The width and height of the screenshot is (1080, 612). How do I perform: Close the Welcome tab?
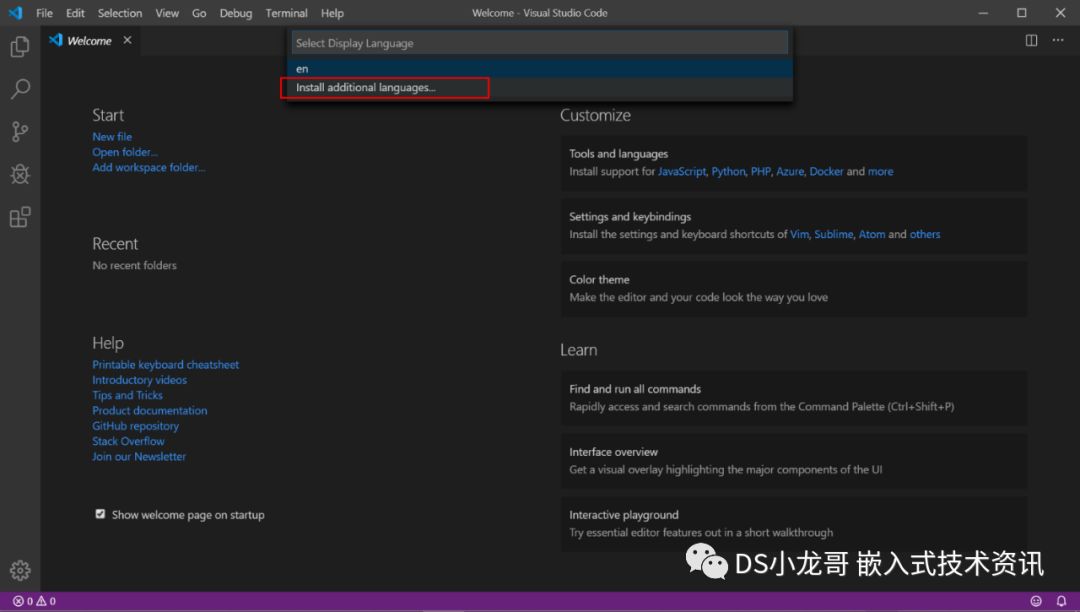tap(127, 40)
